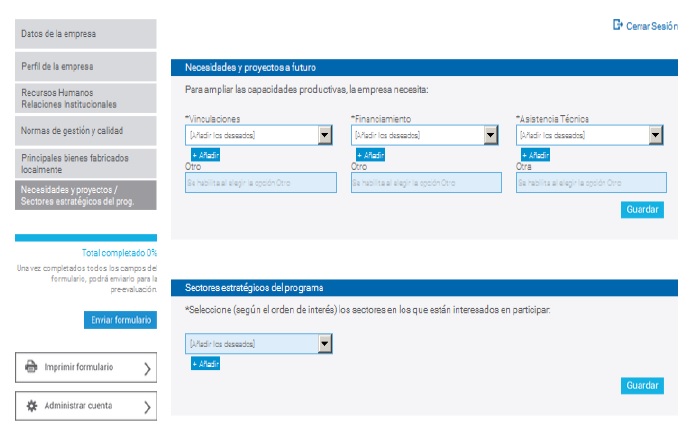Open Perfil de la empresa section
Screen dimensions: 689x427
[86, 67]
